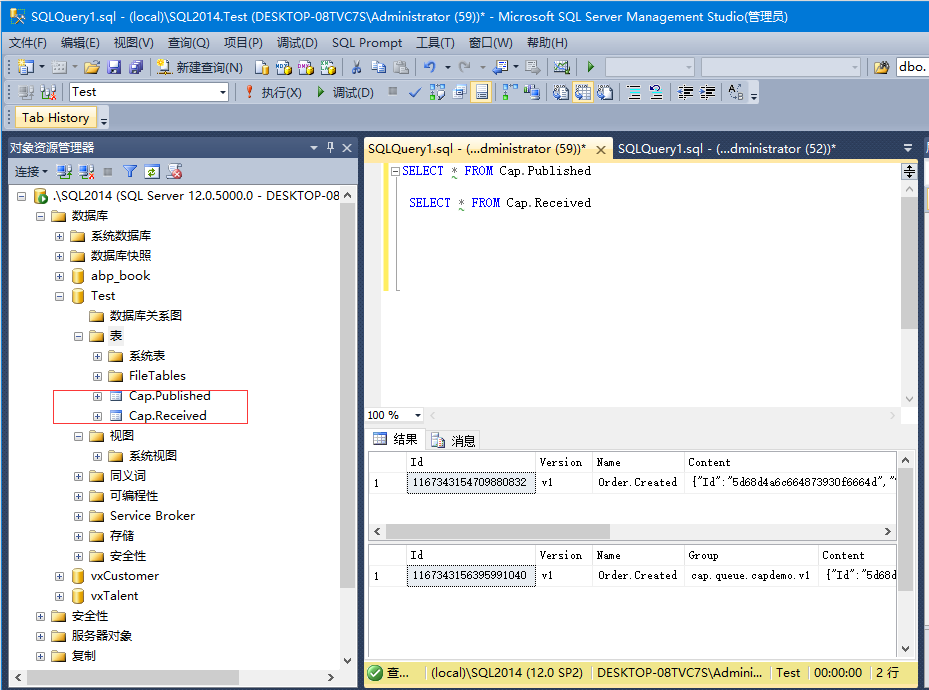Click the Copy icon in the toolbar

click(379, 68)
